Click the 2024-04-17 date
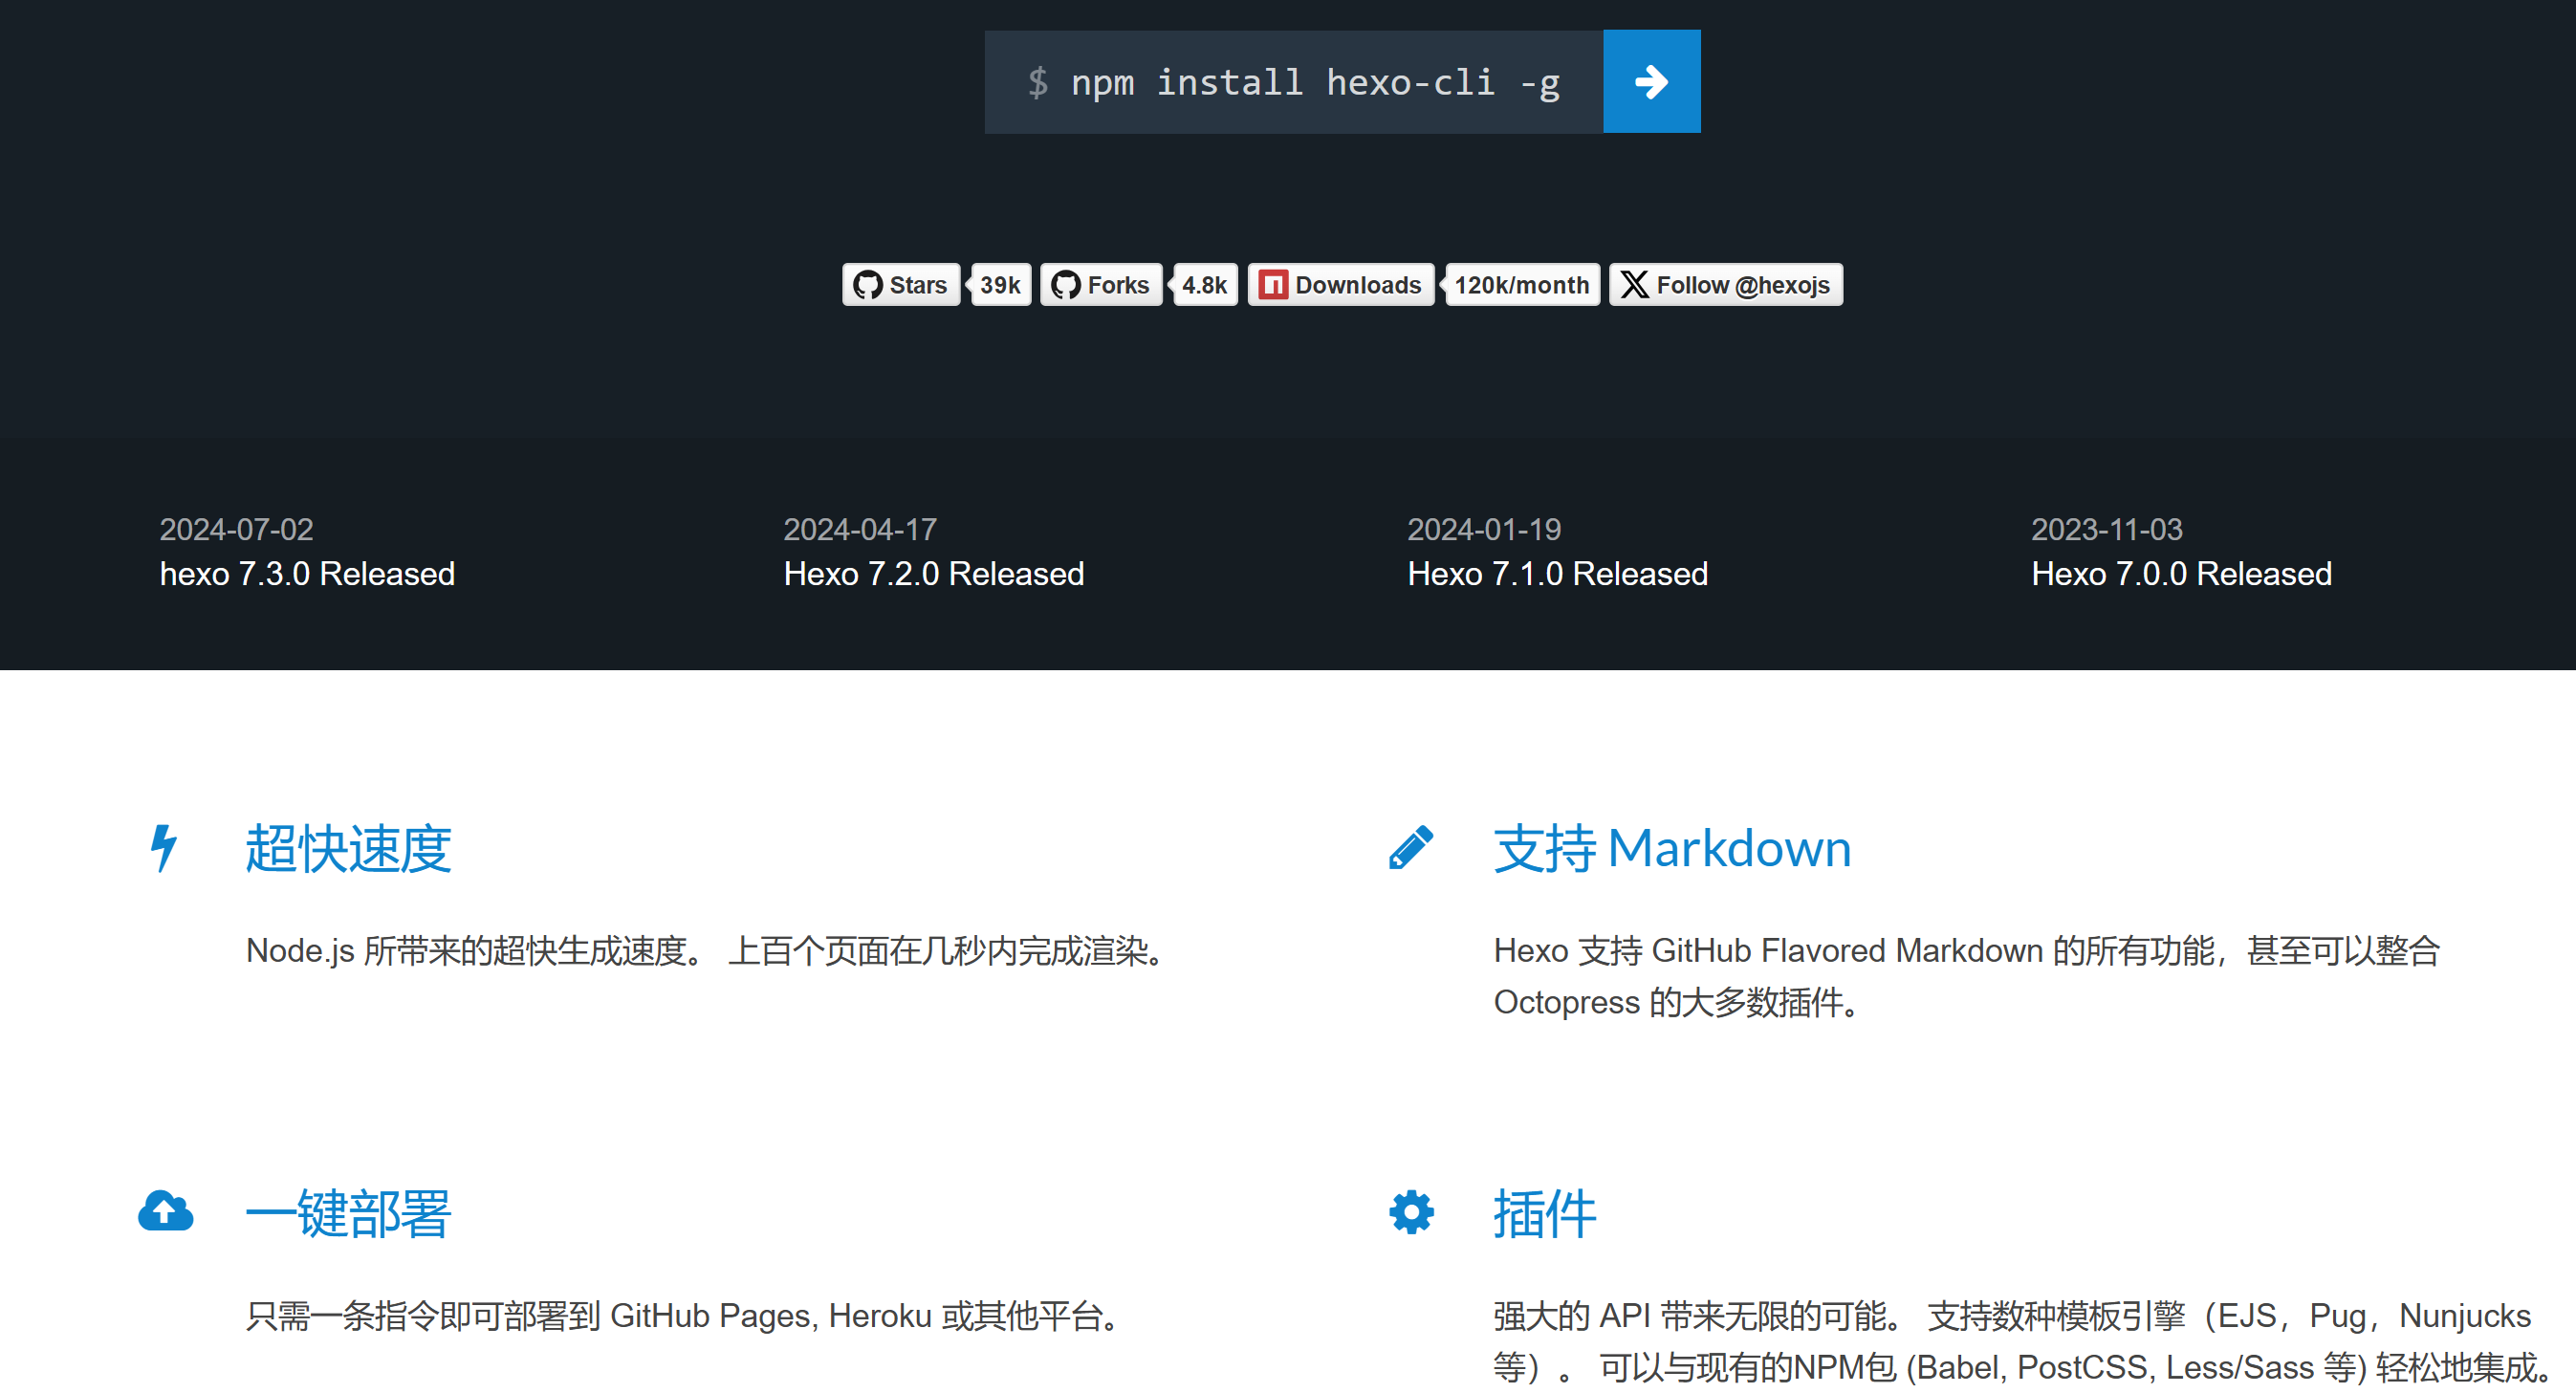The image size is (2576, 1393). pyautogui.click(x=860, y=529)
